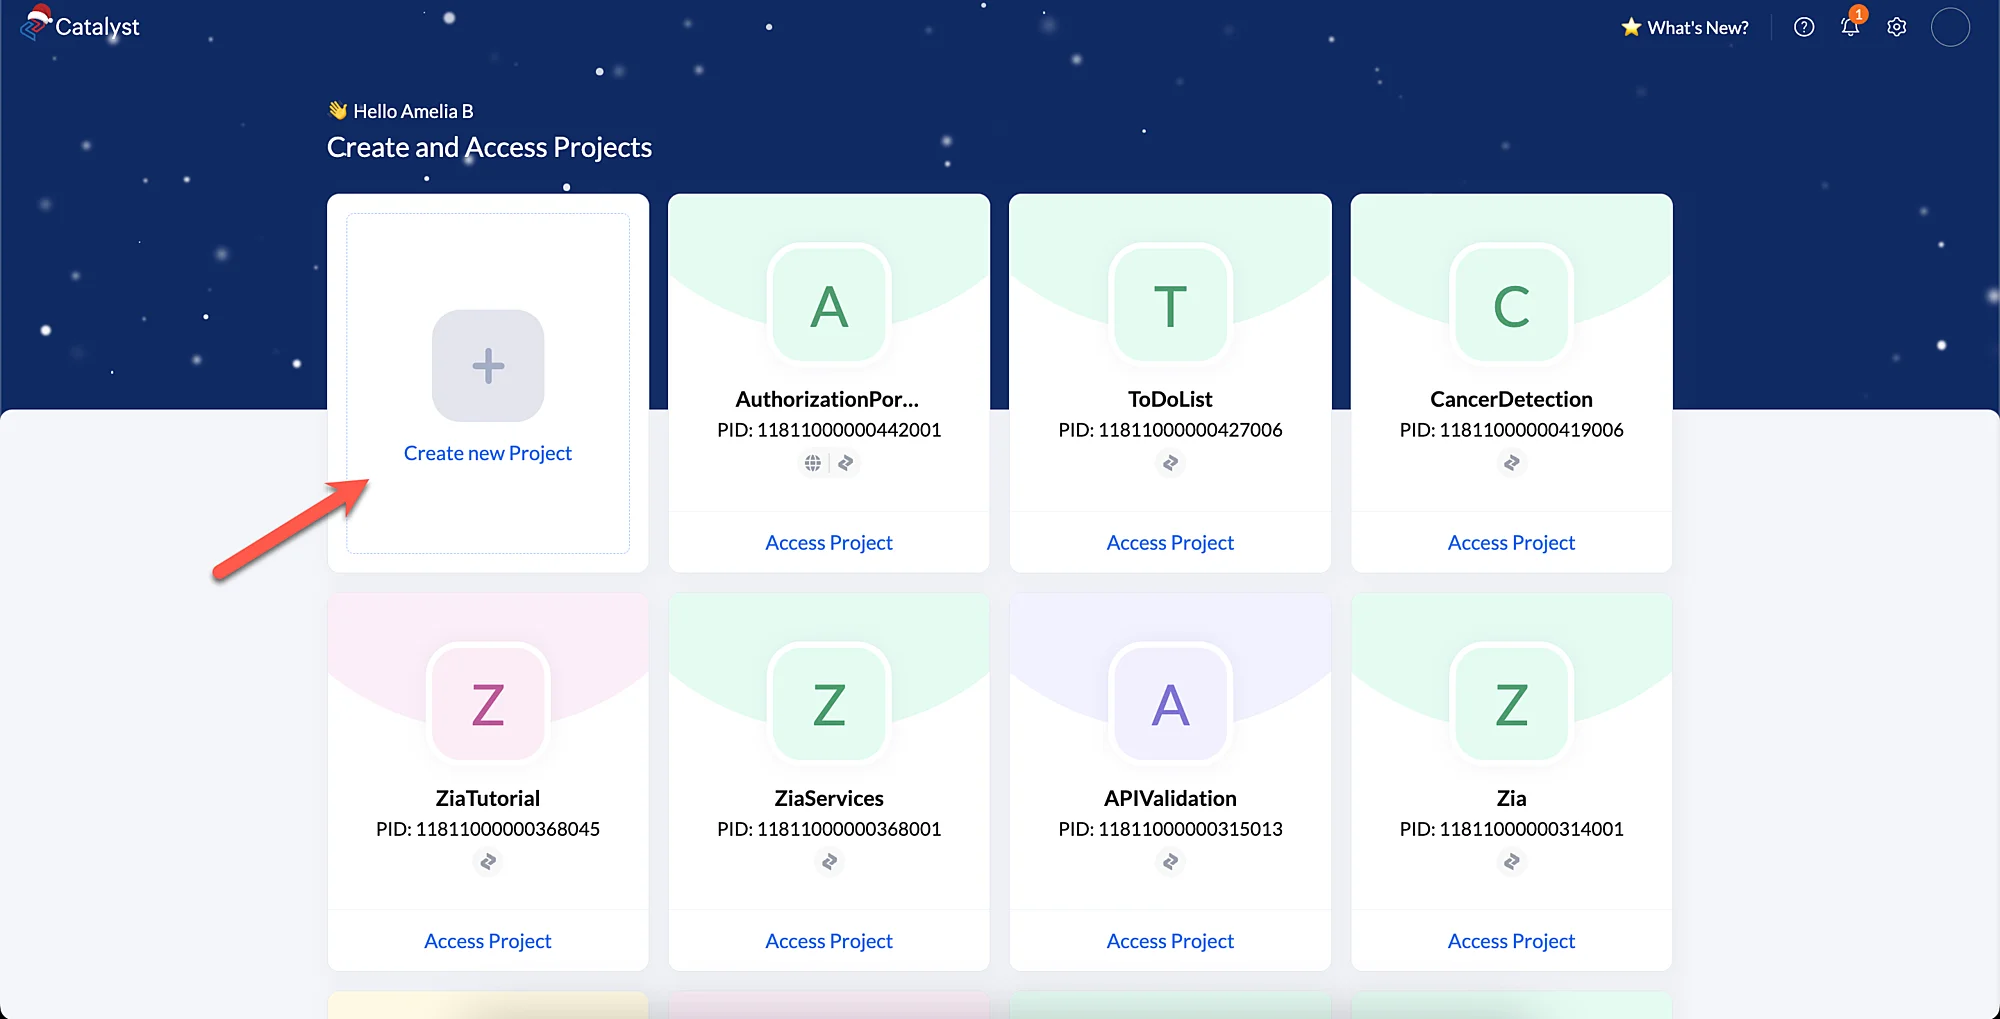
Task: Click PID 11811000000442001 text
Action: [x=829, y=430]
